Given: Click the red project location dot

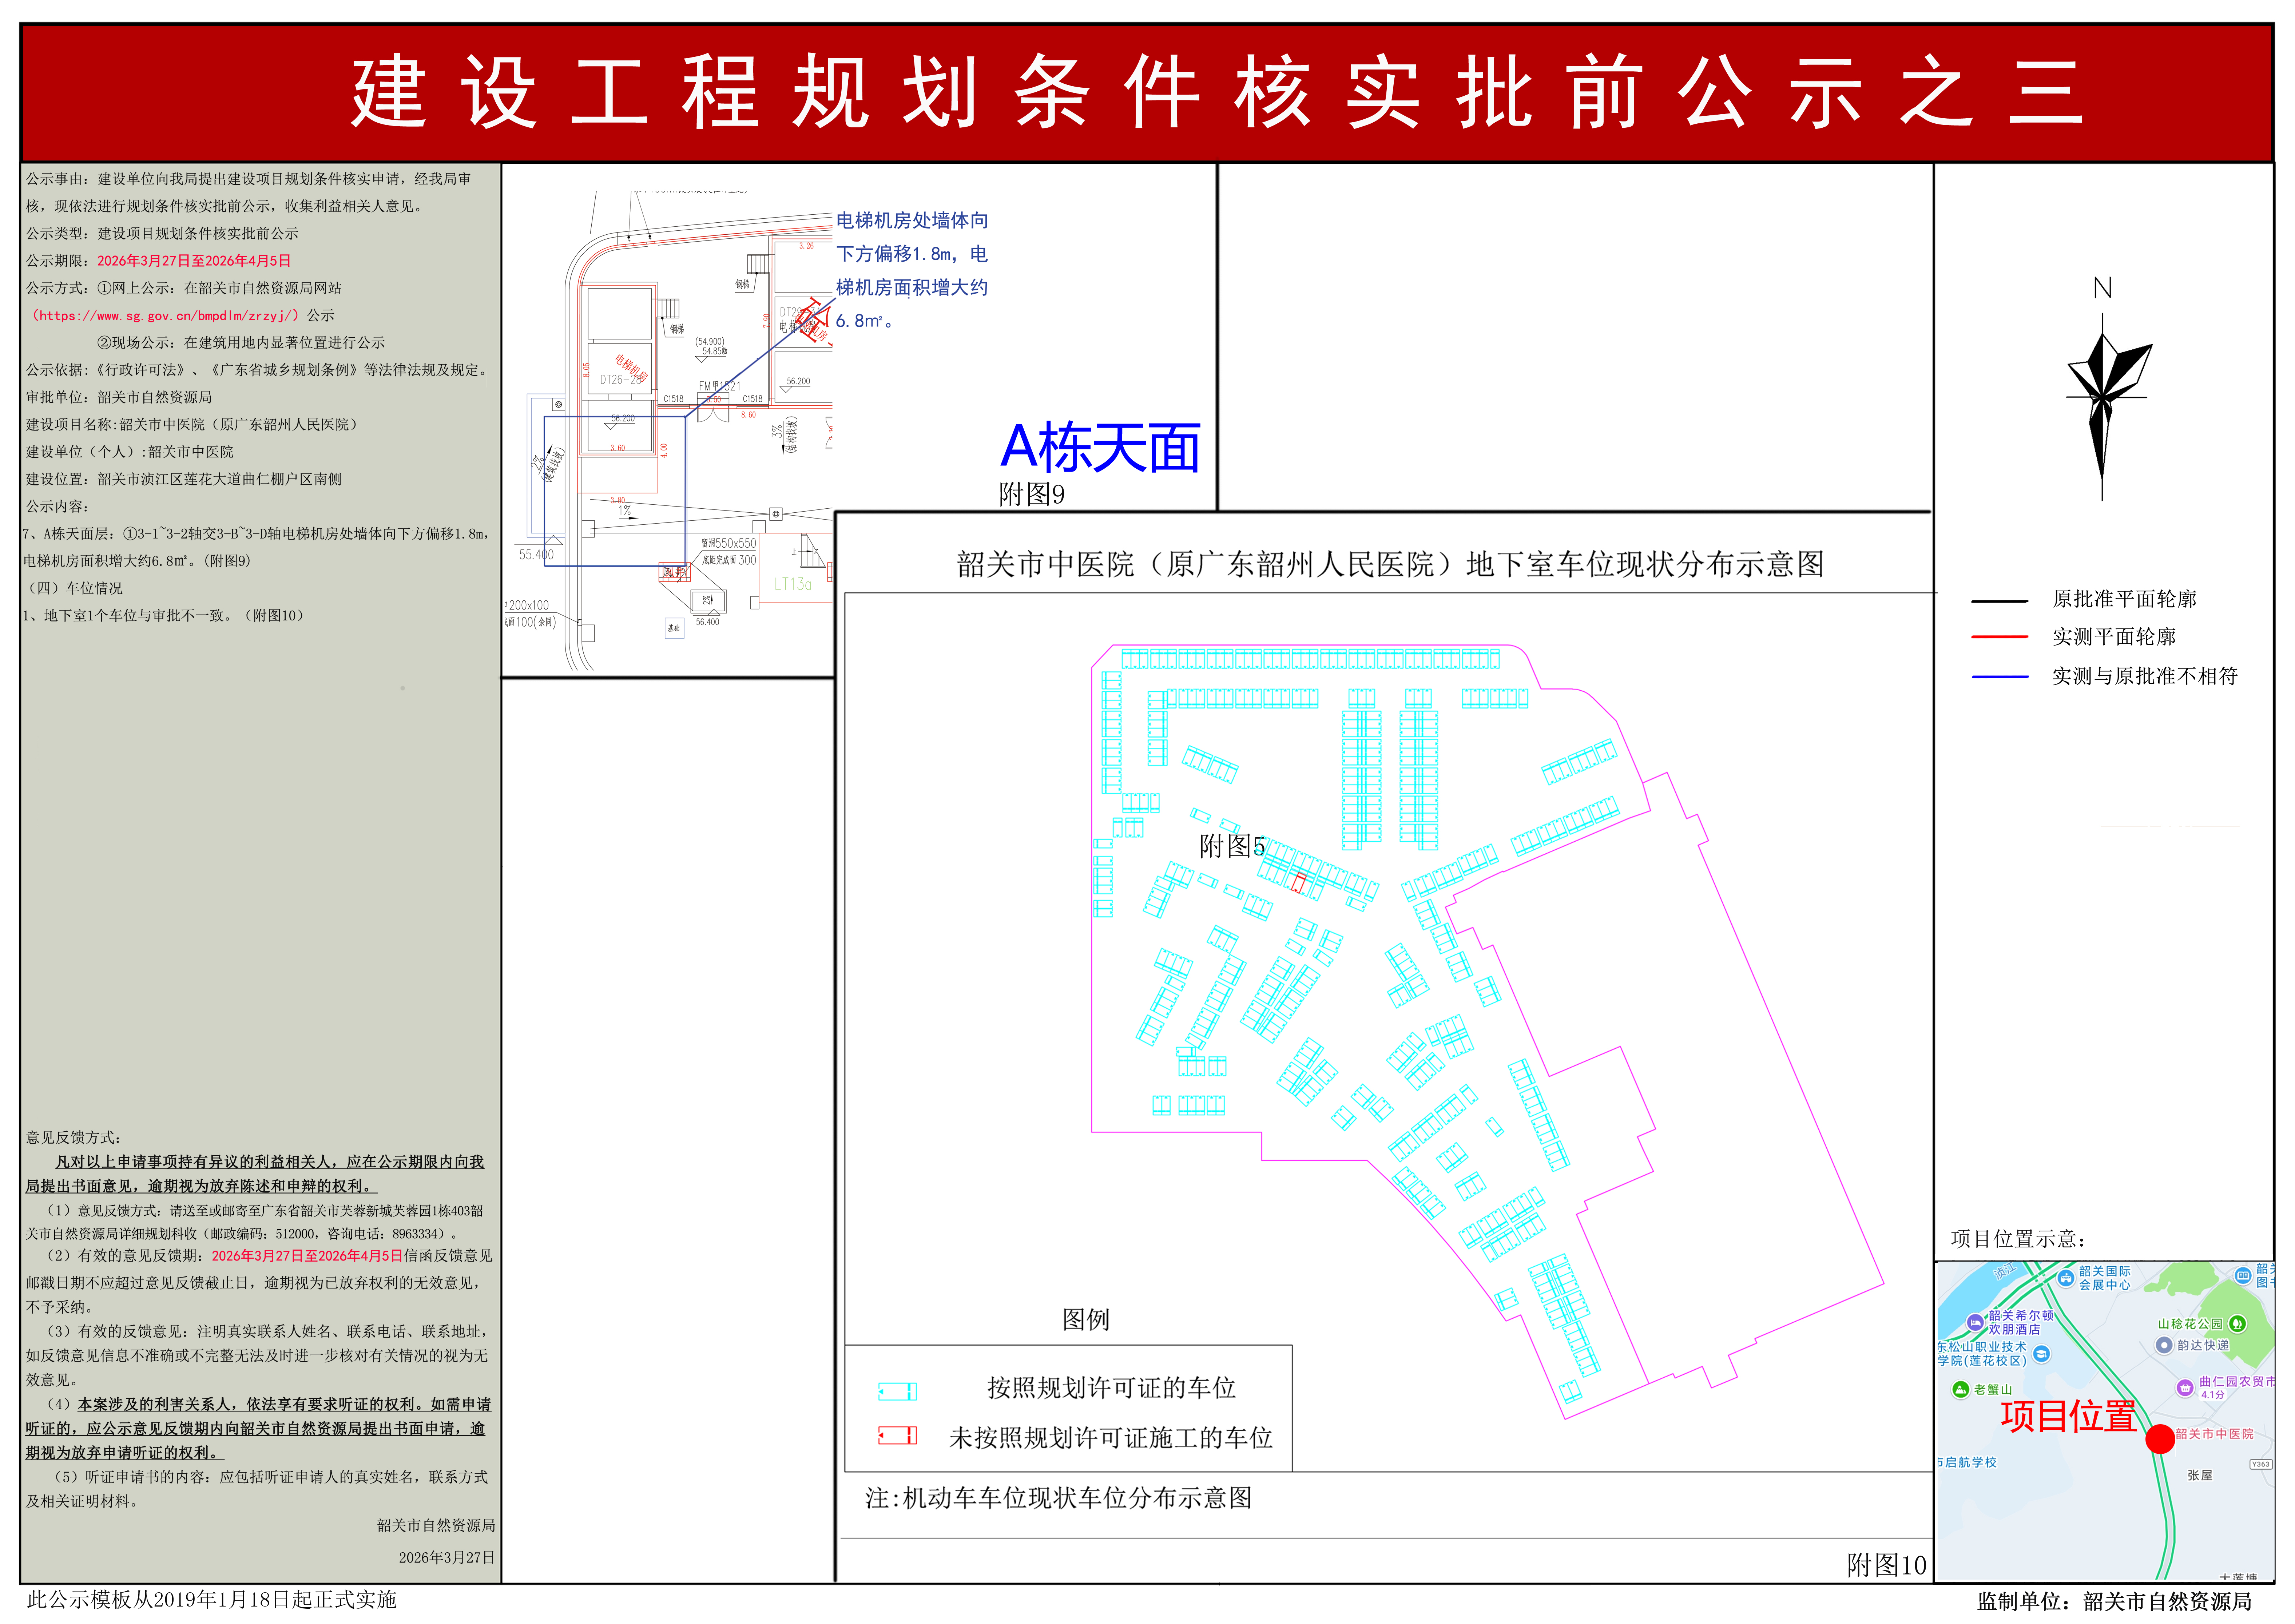Looking at the screenshot, I should (2160, 1439).
